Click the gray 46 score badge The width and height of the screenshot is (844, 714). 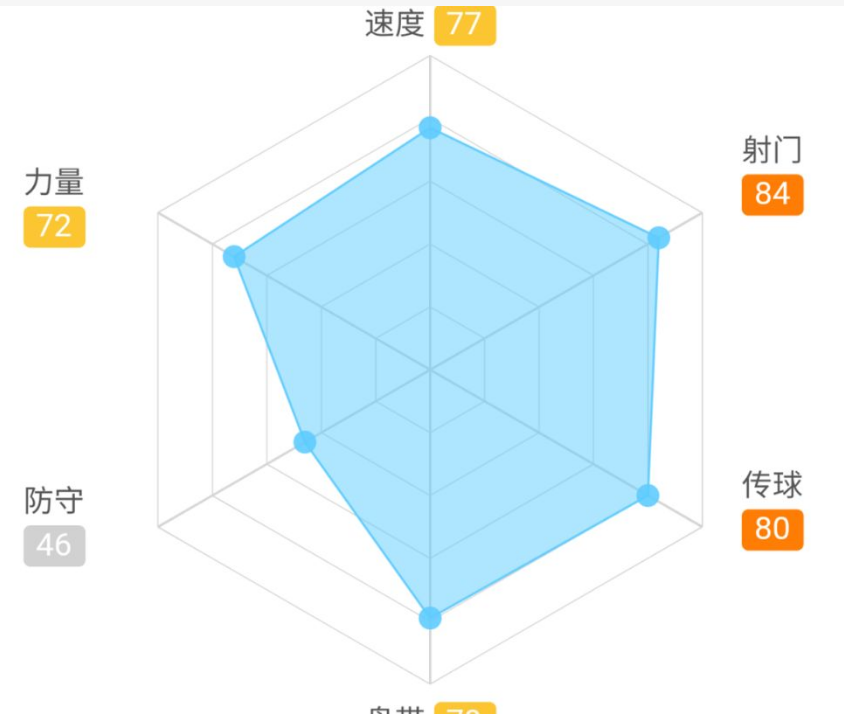tap(54, 545)
